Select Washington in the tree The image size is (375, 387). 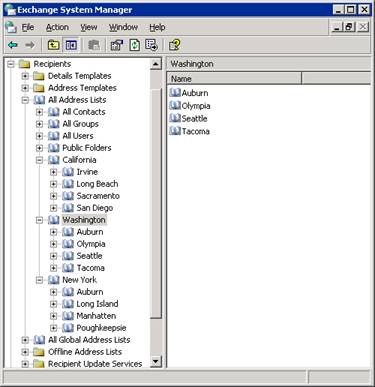[x=84, y=220]
